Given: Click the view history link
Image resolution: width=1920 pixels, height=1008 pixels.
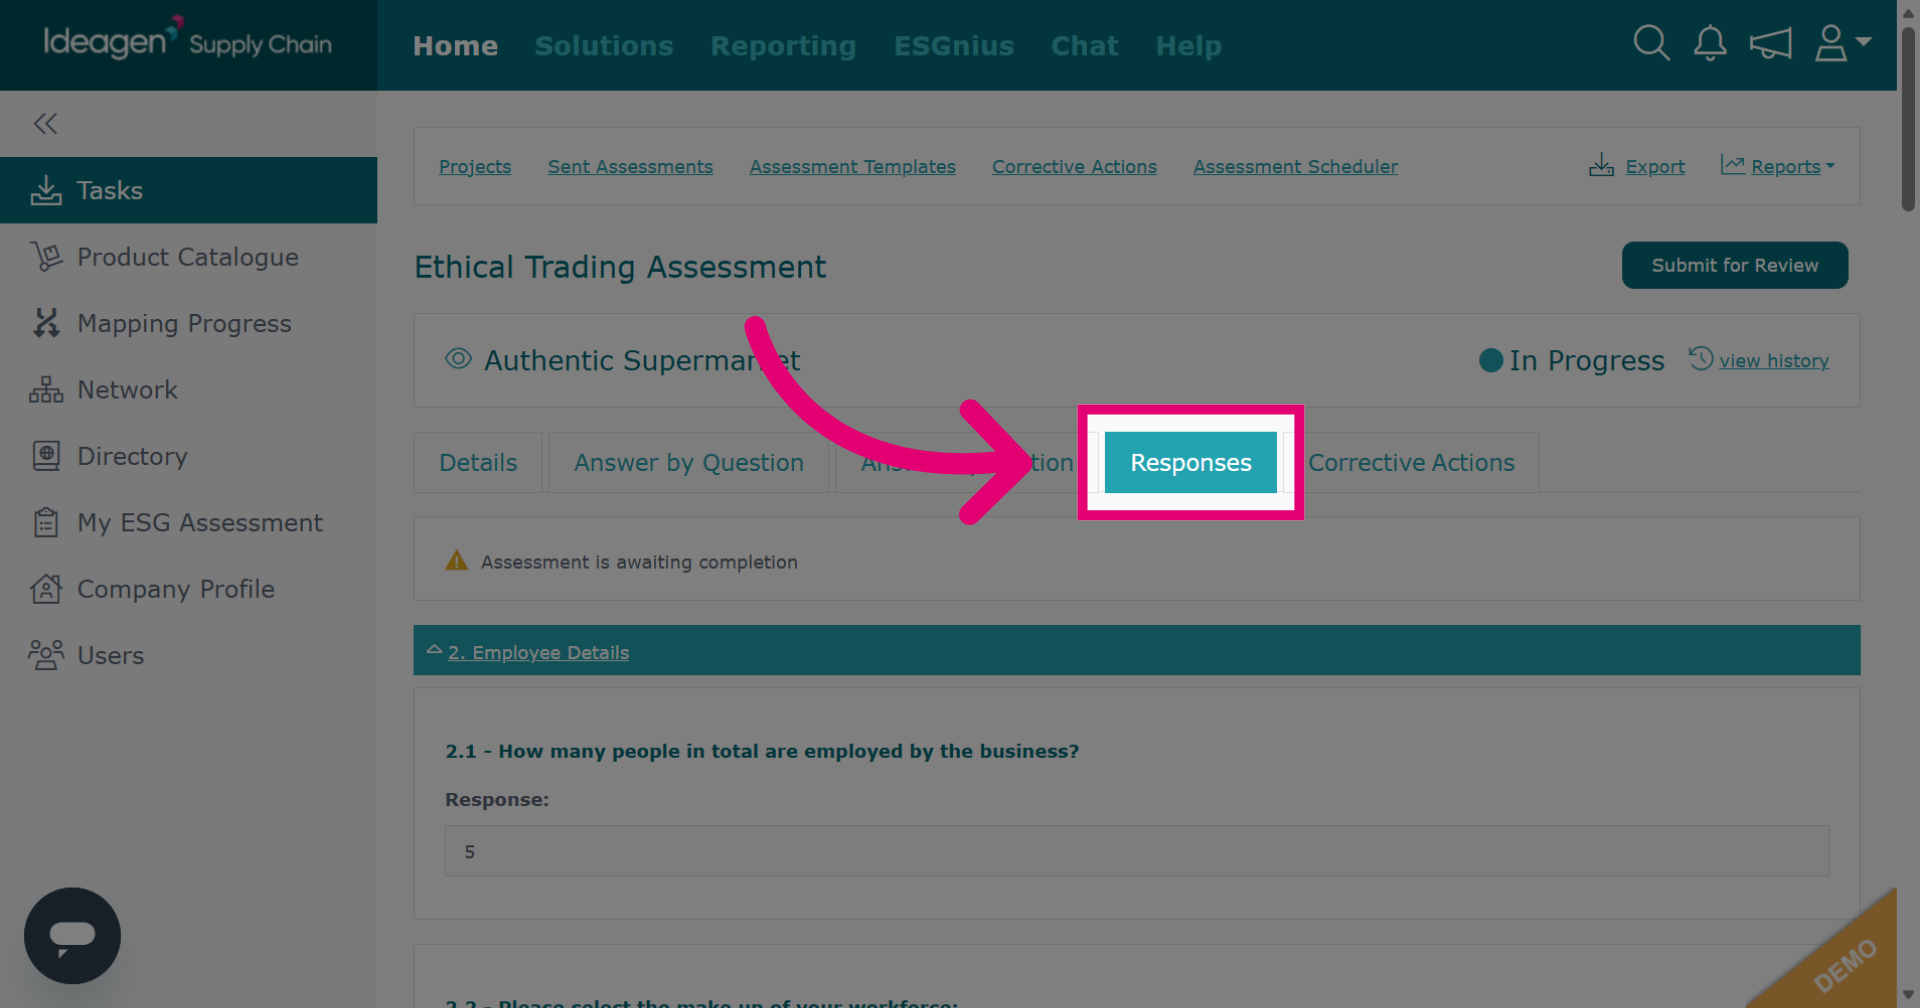Looking at the screenshot, I should click(x=1774, y=361).
